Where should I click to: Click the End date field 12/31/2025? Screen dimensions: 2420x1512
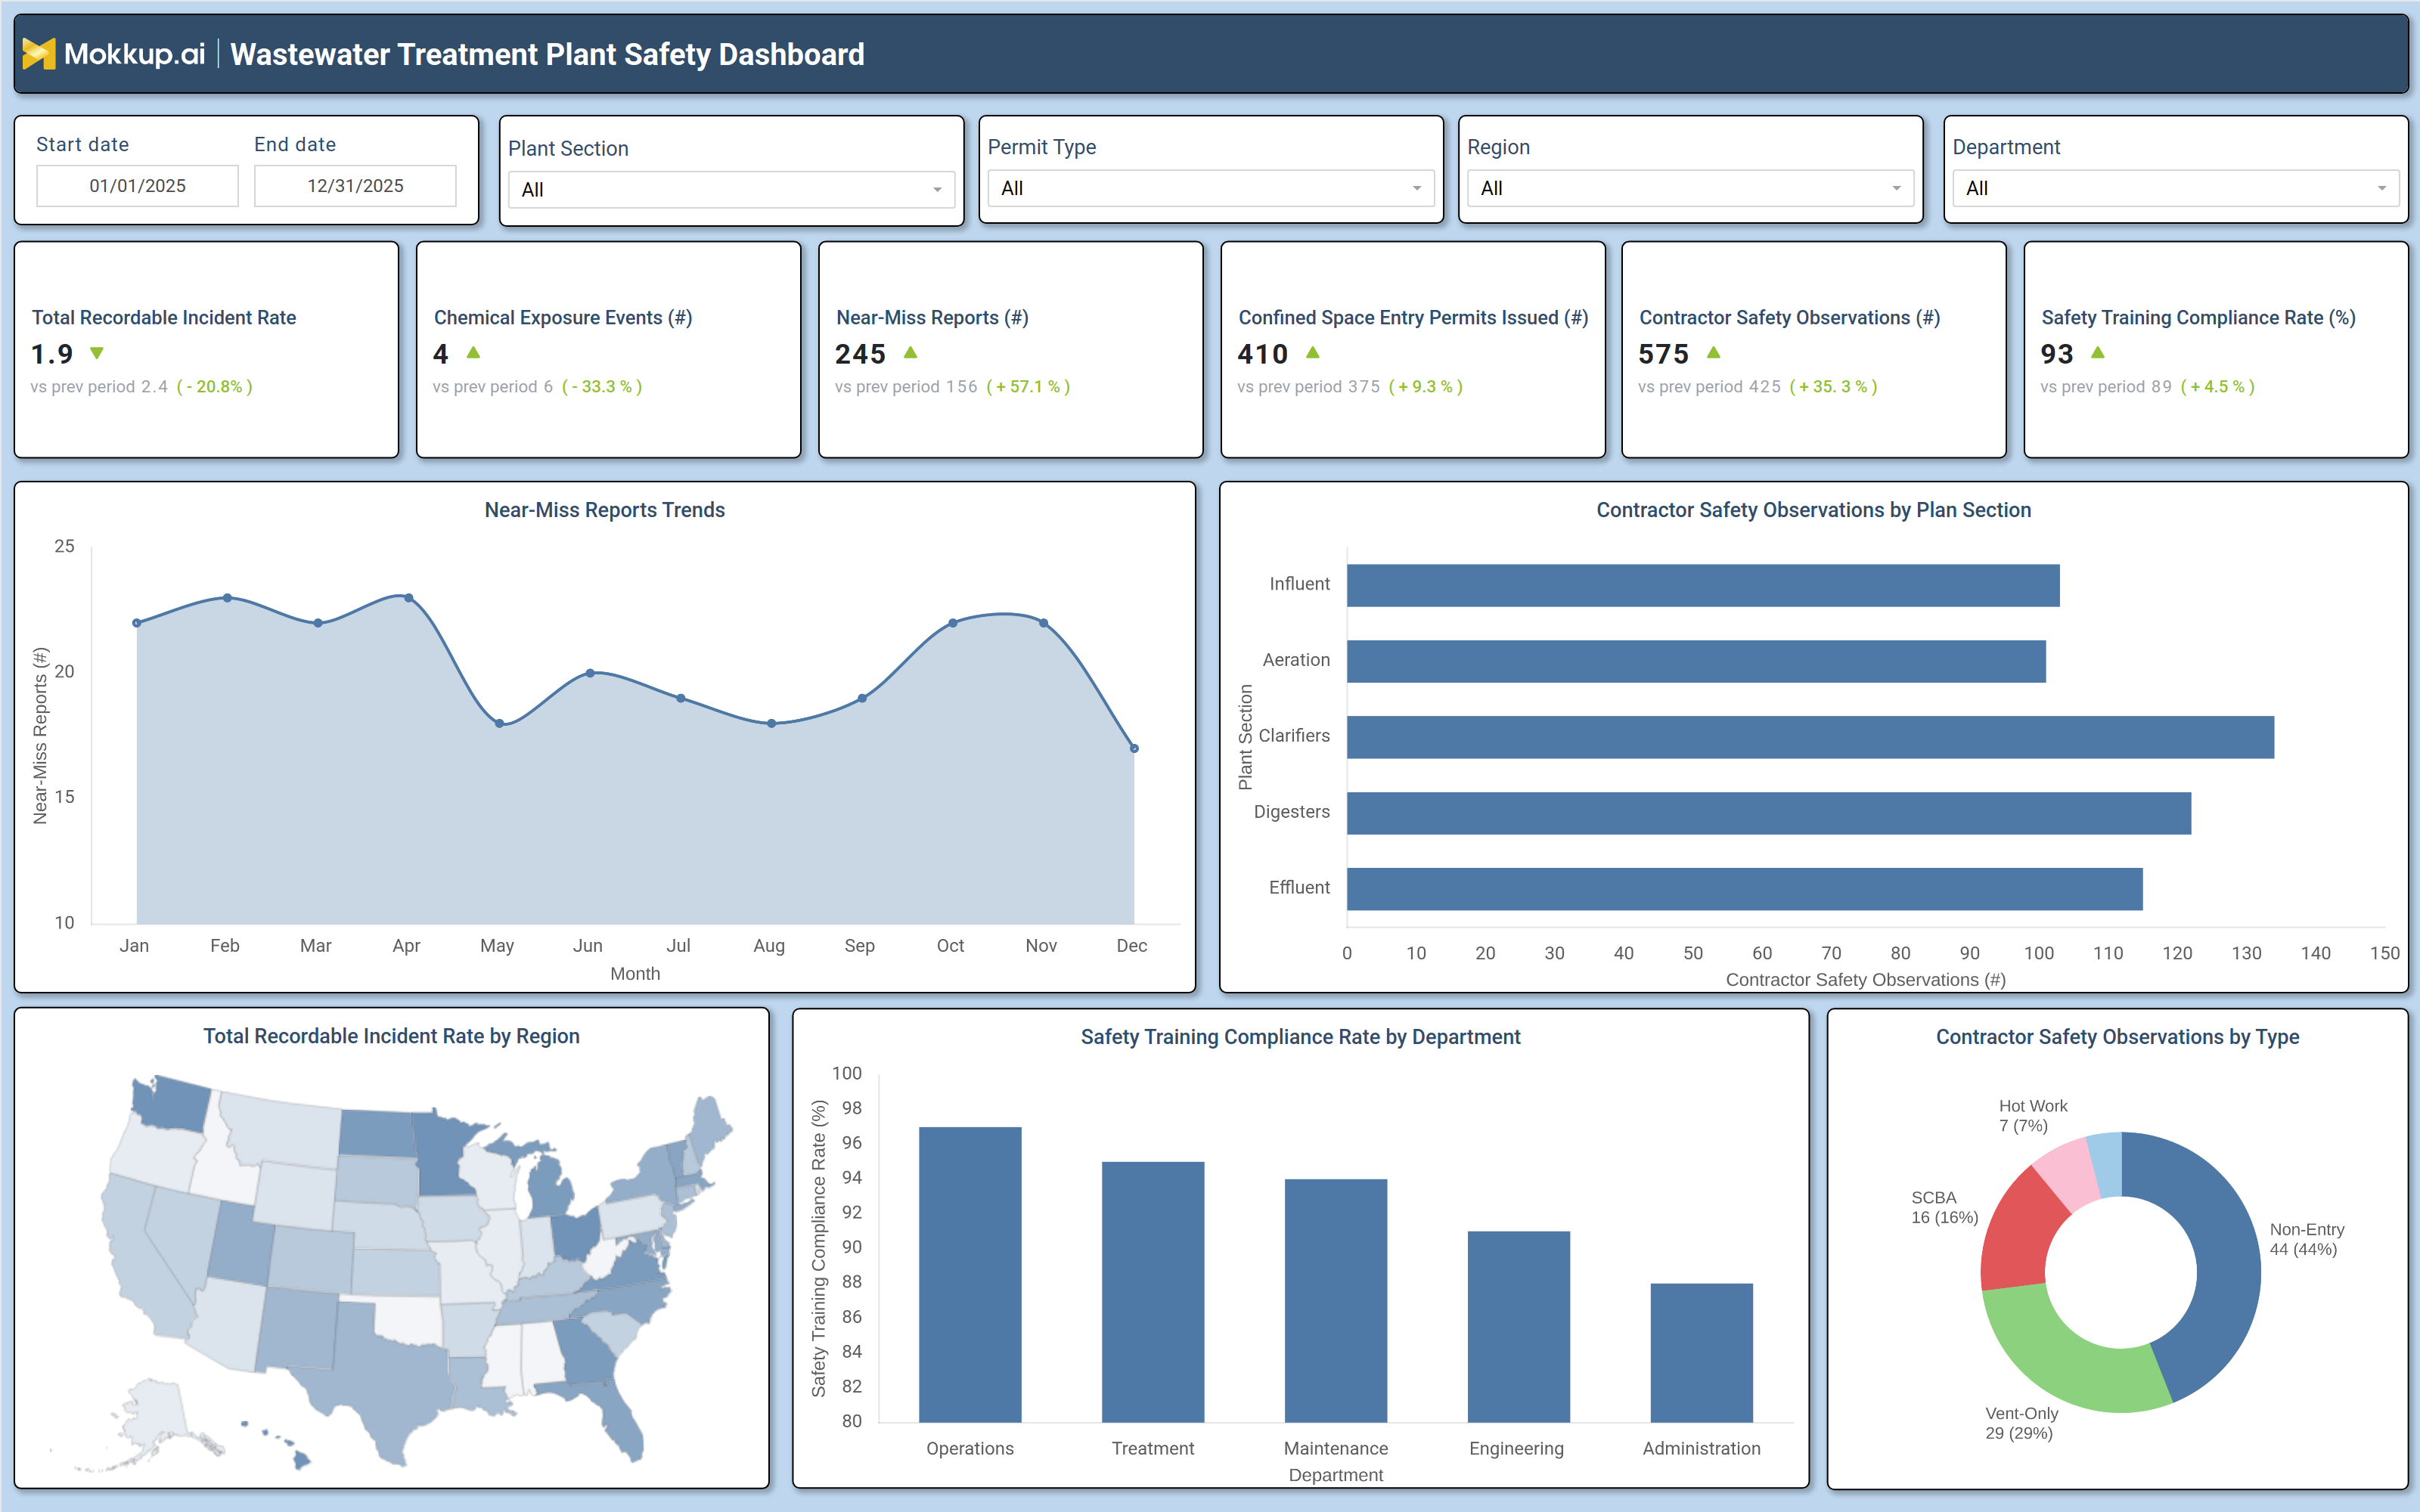[355, 186]
